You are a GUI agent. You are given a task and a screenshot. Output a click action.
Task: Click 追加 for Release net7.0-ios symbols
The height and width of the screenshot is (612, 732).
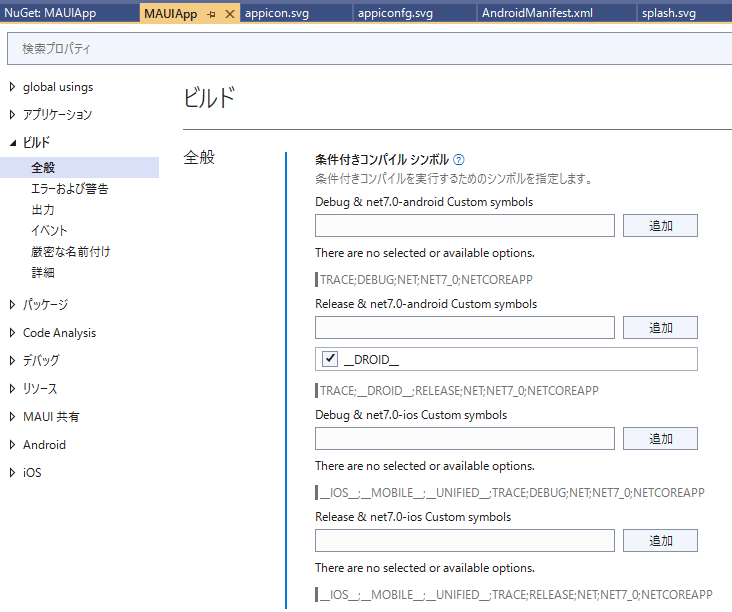tap(660, 540)
